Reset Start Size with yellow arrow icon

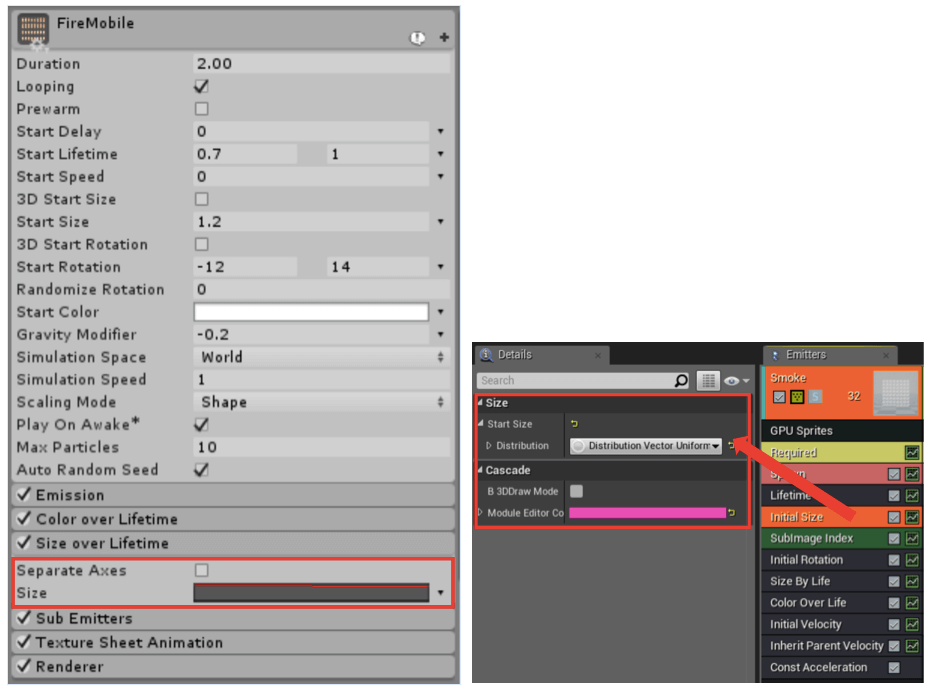tap(574, 424)
